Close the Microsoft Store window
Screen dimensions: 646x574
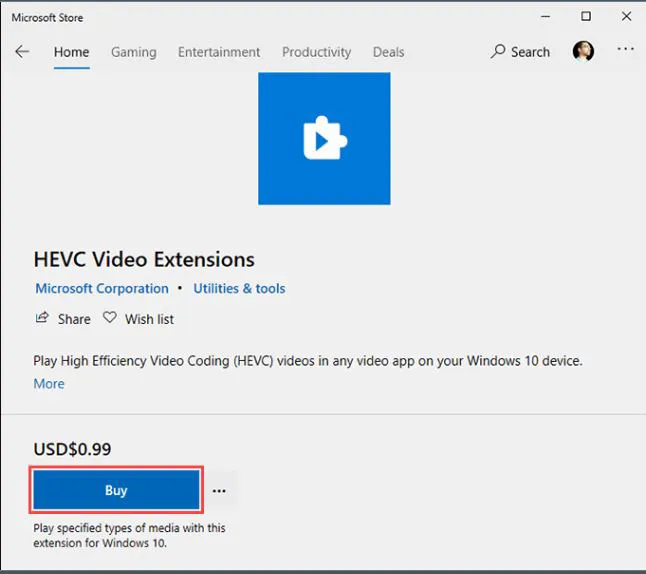[x=626, y=17]
